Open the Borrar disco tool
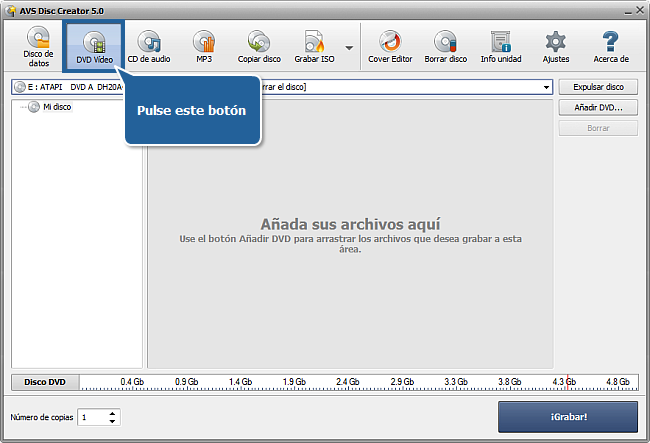Screen dimensions: 650x443 point(446,46)
